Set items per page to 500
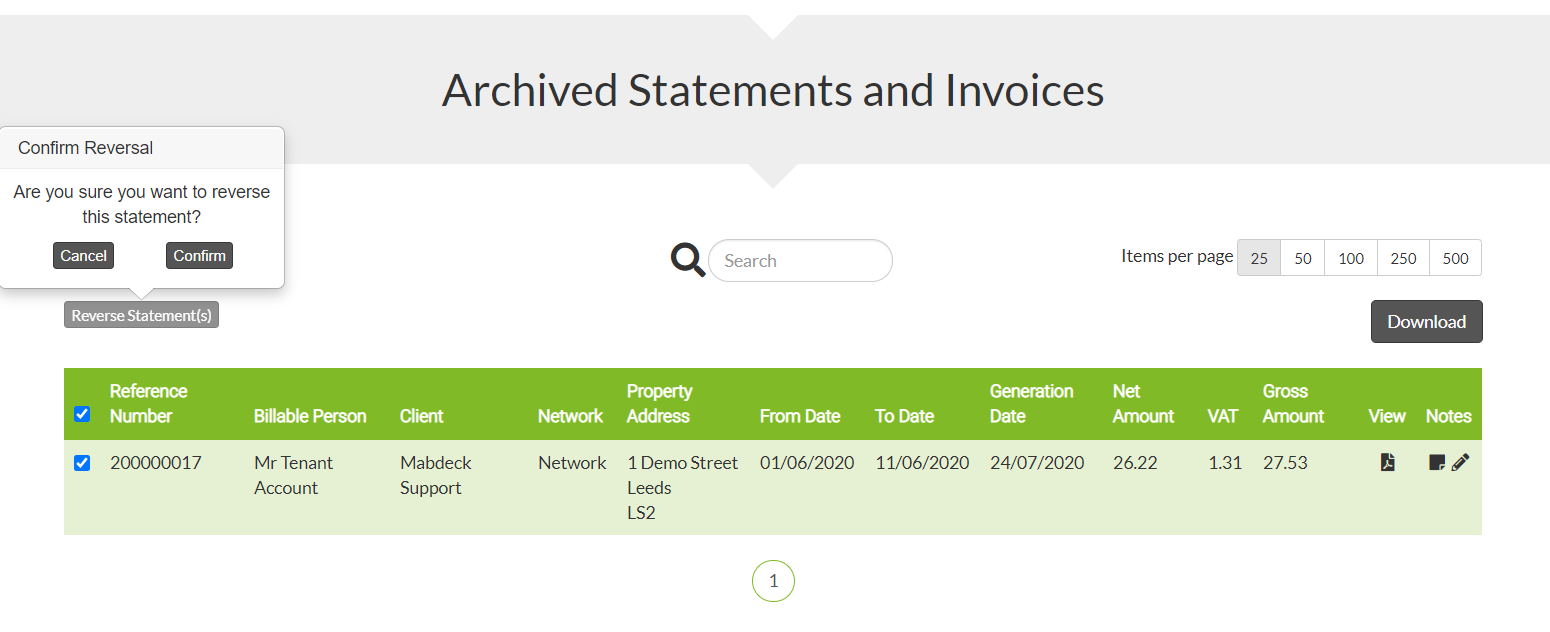The image size is (1550, 632). tap(1455, 258)
